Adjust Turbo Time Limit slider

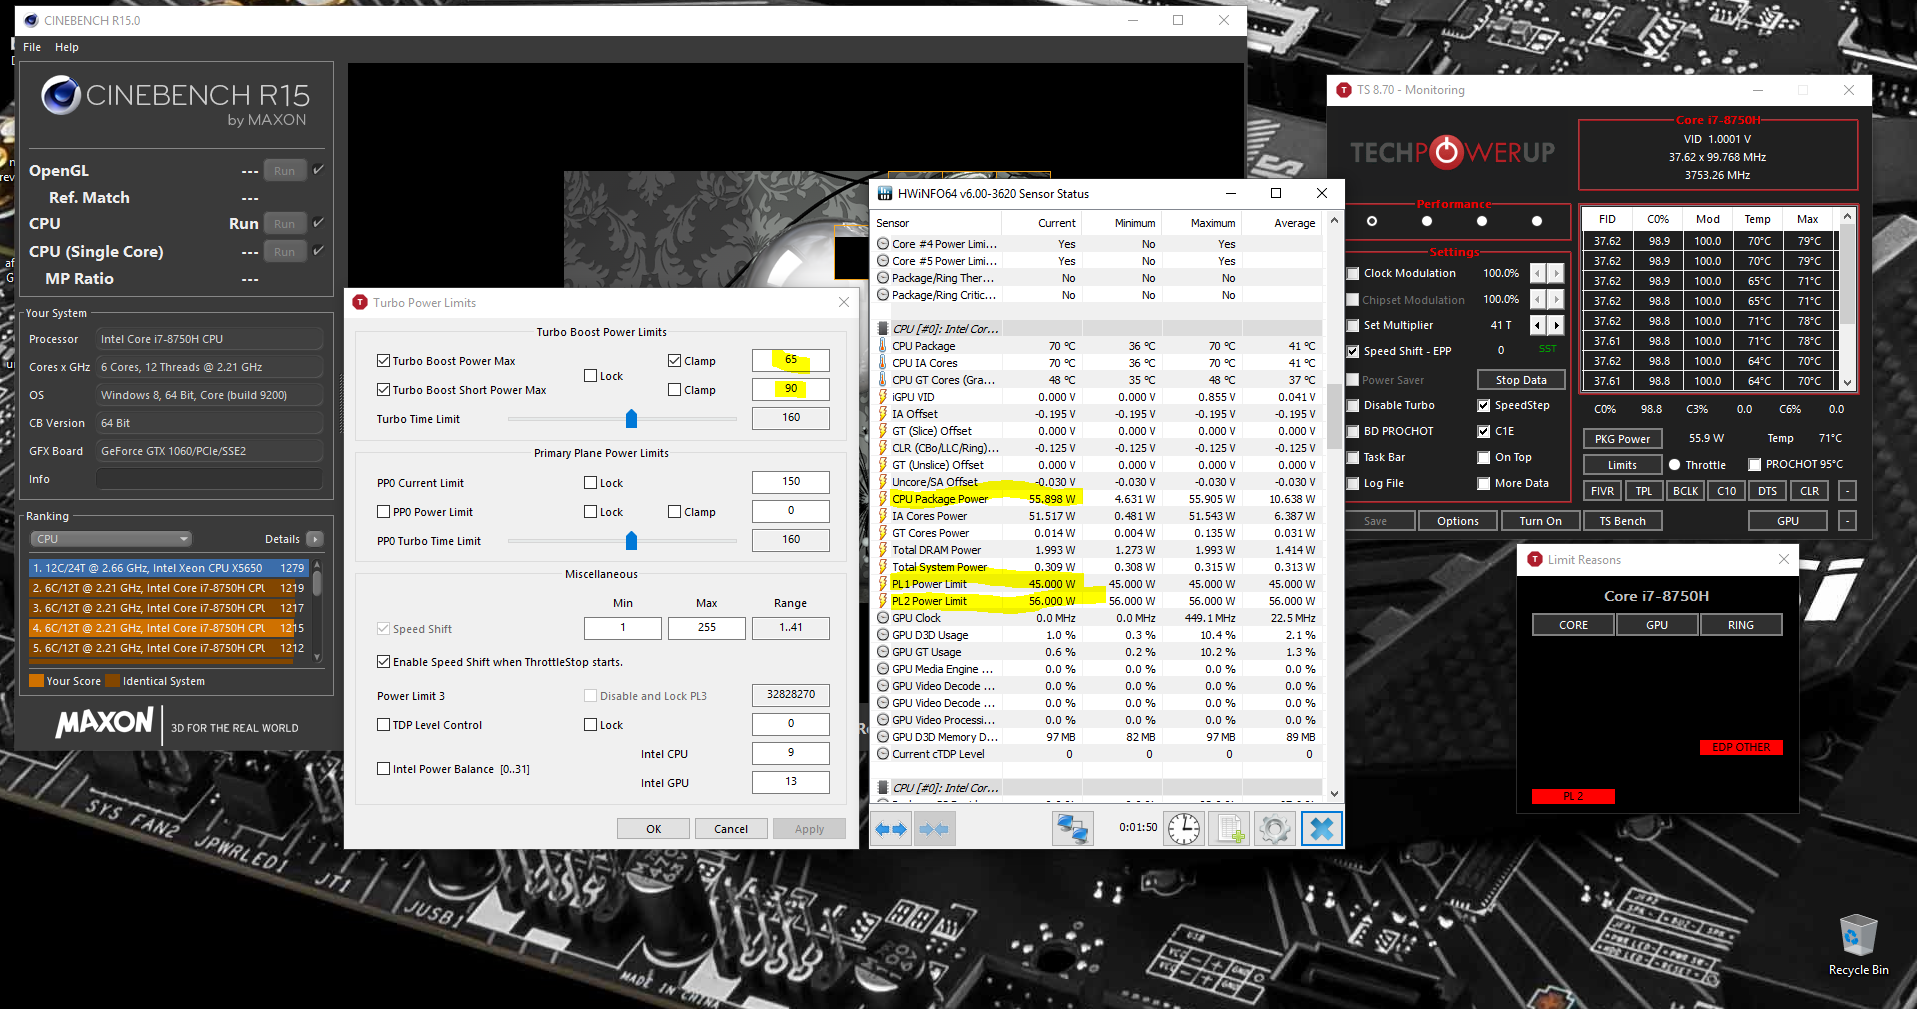[631, 418]
